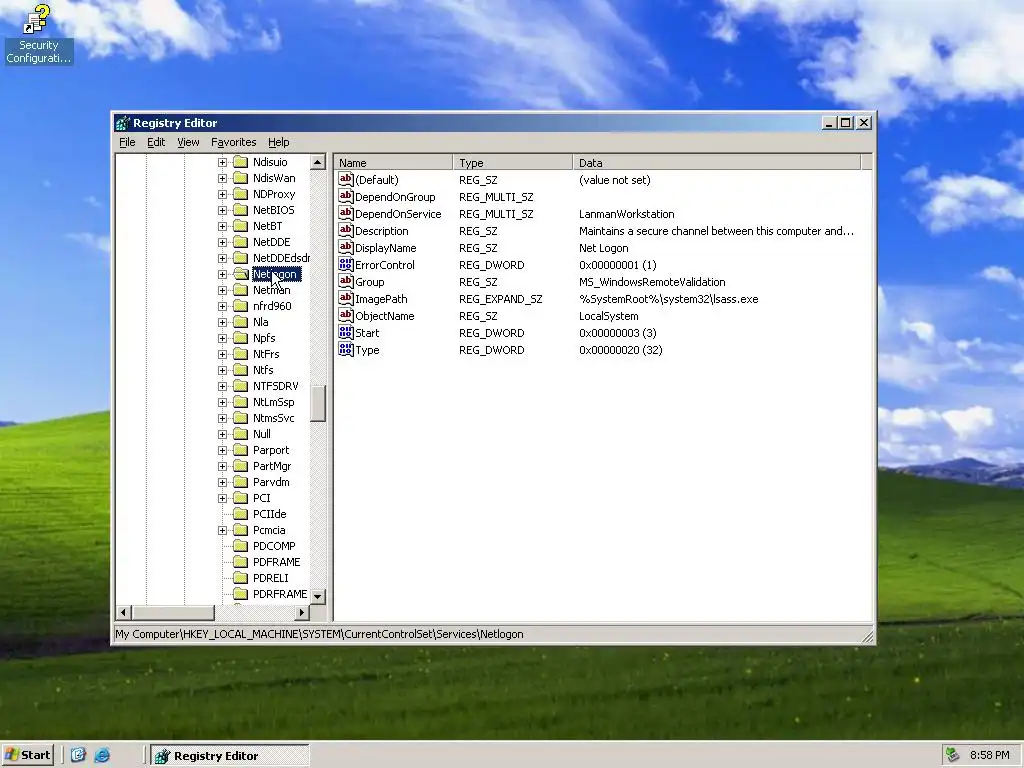Click the NetBIOS folder icon
1024x768 pixels.
click(x=241, y=210)
